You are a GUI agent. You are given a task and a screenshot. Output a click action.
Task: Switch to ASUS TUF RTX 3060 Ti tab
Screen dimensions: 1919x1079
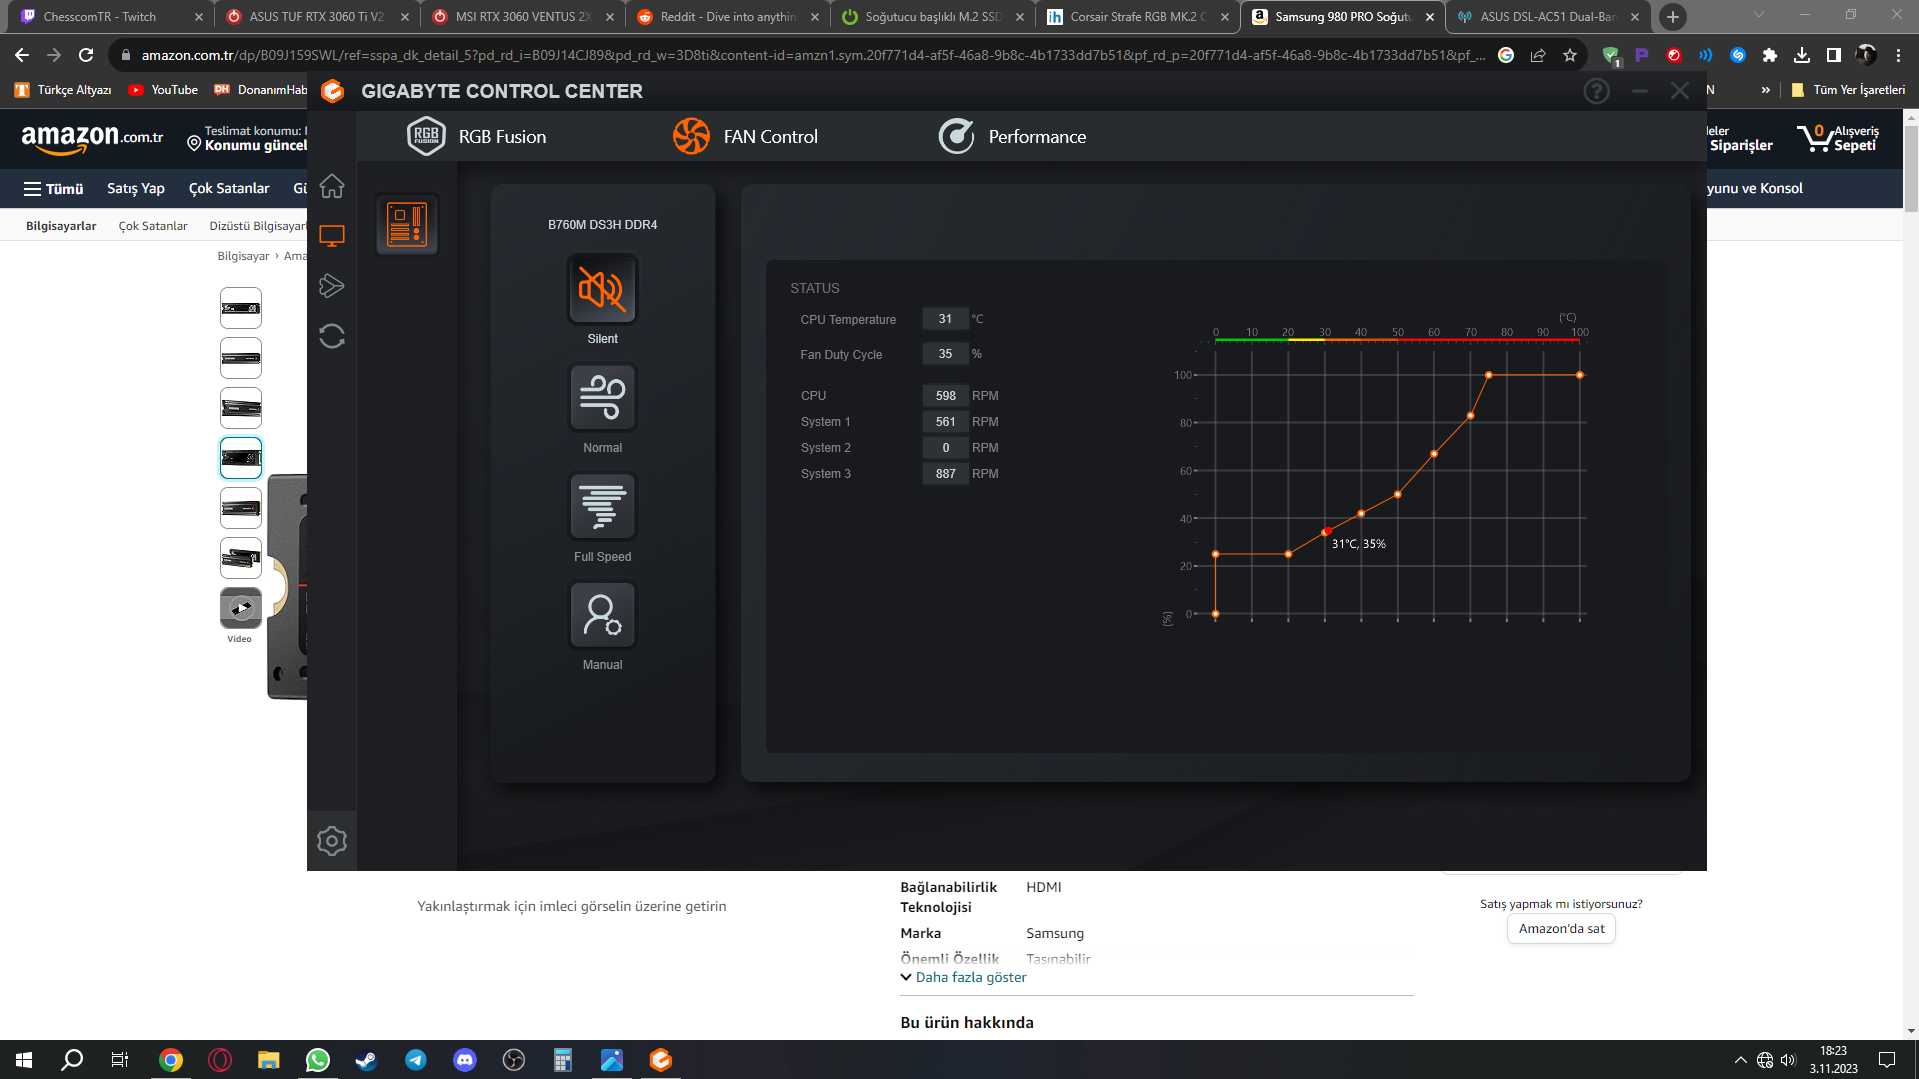pos(315,17)
